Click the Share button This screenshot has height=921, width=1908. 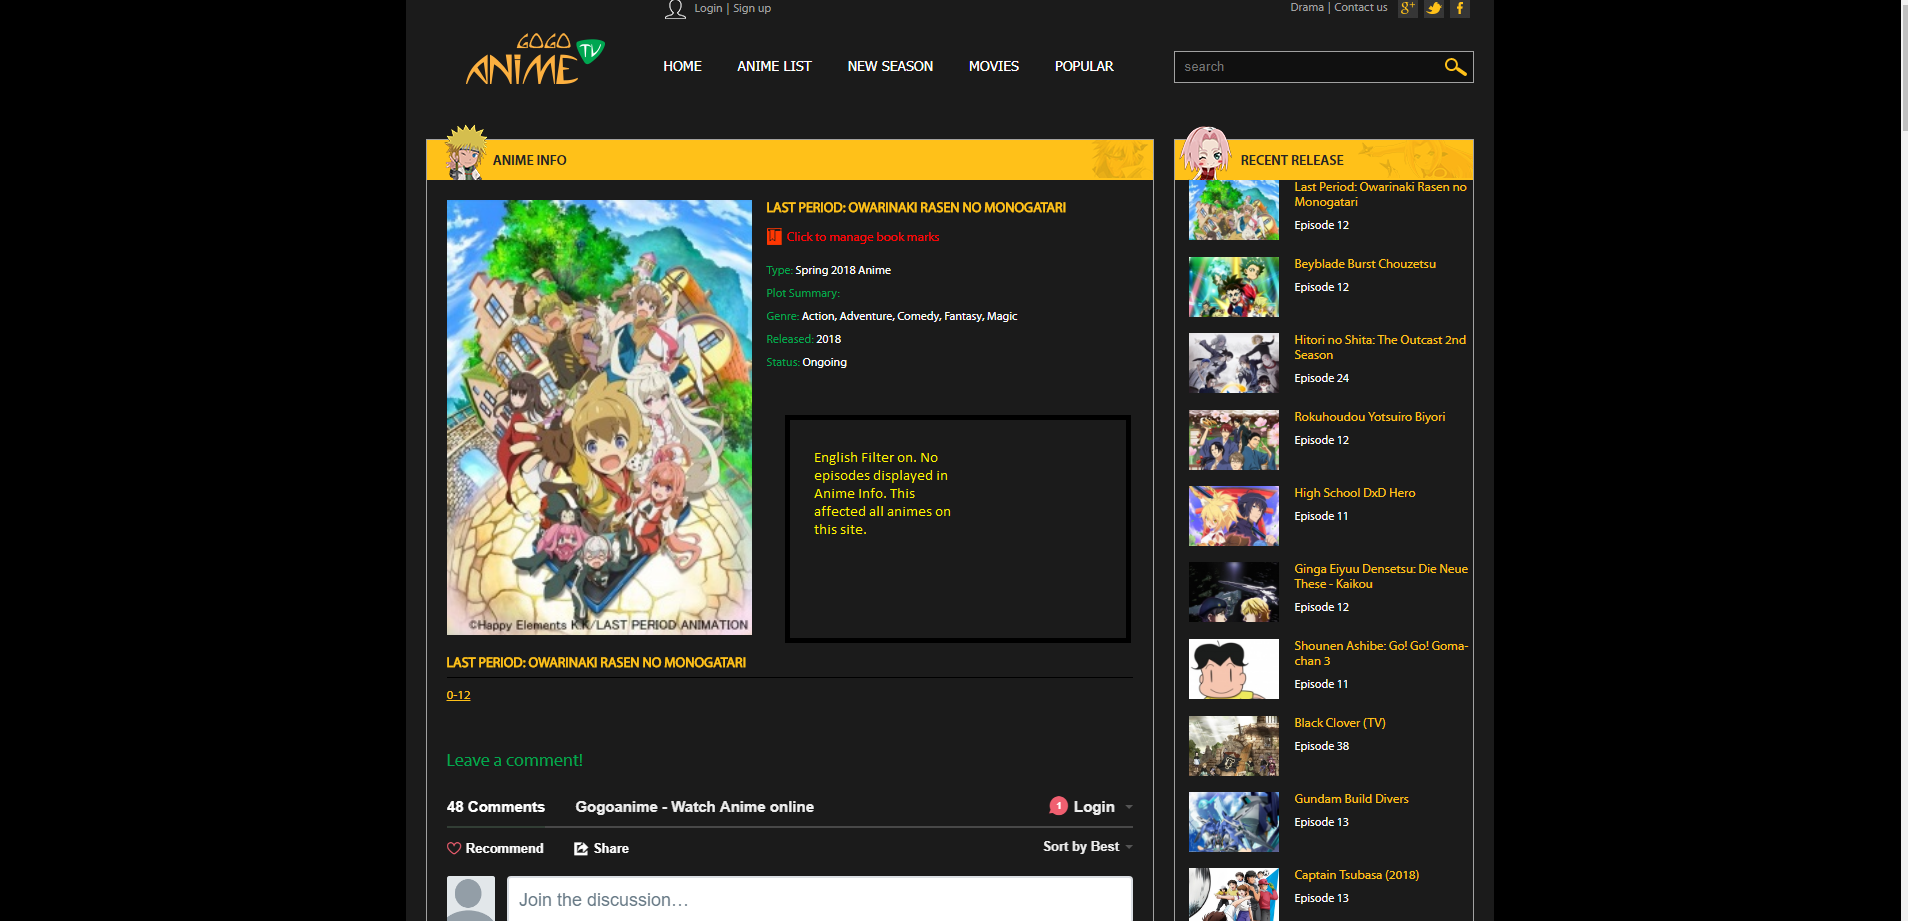pyautogui.click(x=601, y=848)
